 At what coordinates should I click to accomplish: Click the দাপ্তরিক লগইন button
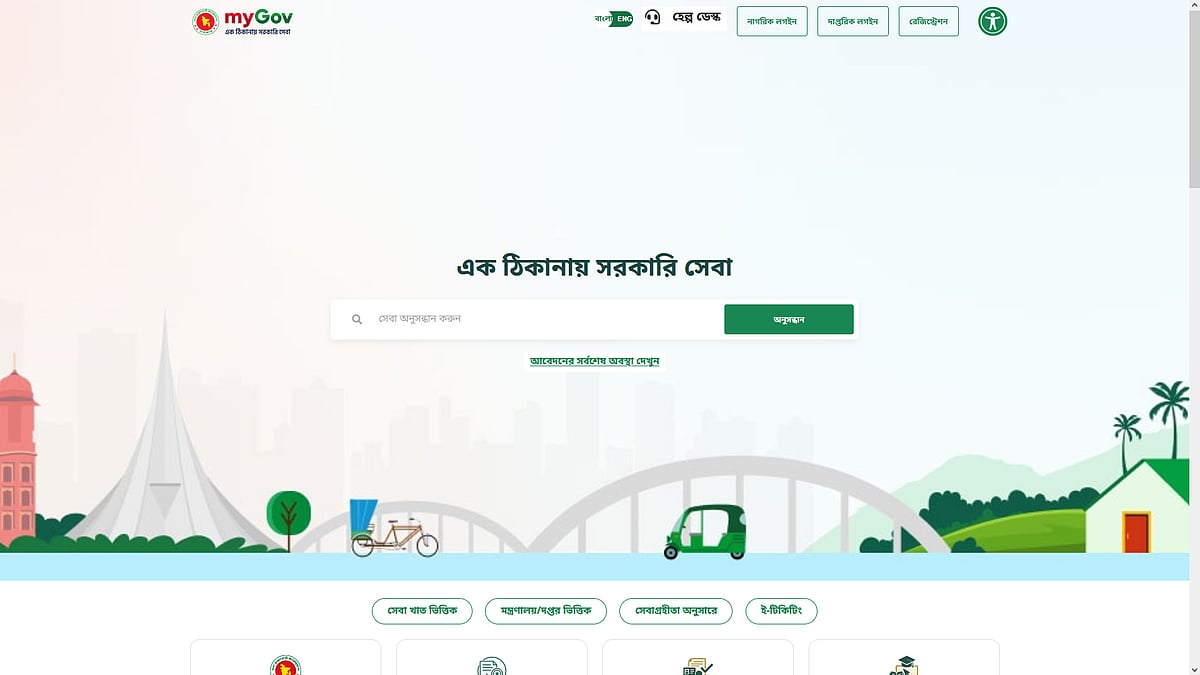click(x=853, y=21)
